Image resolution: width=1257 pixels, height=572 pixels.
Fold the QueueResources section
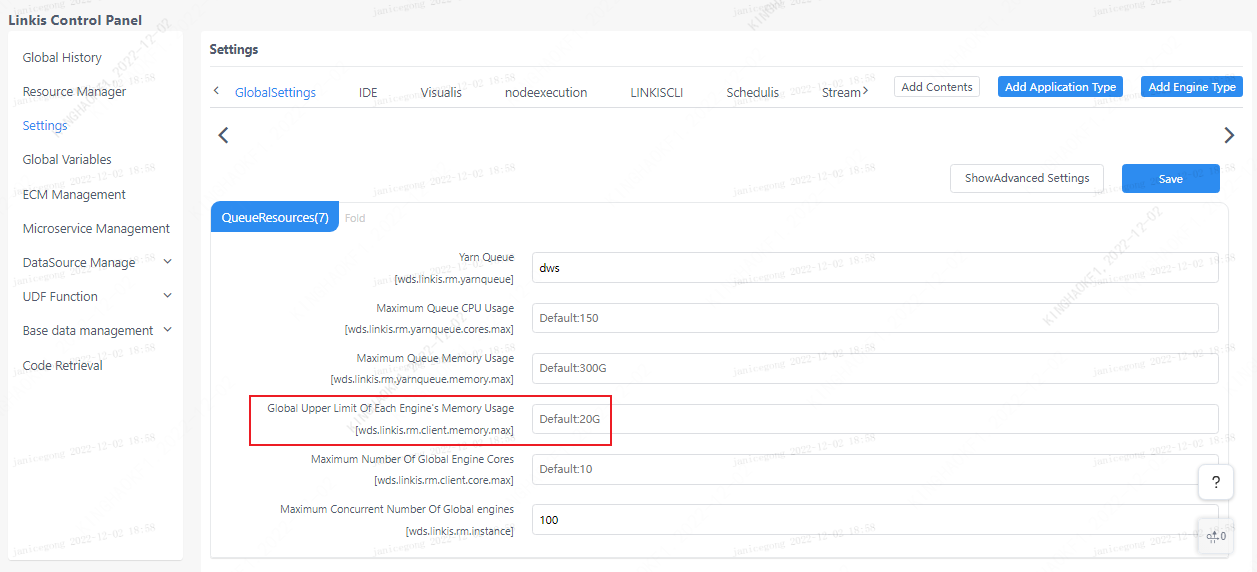point(355,218)
